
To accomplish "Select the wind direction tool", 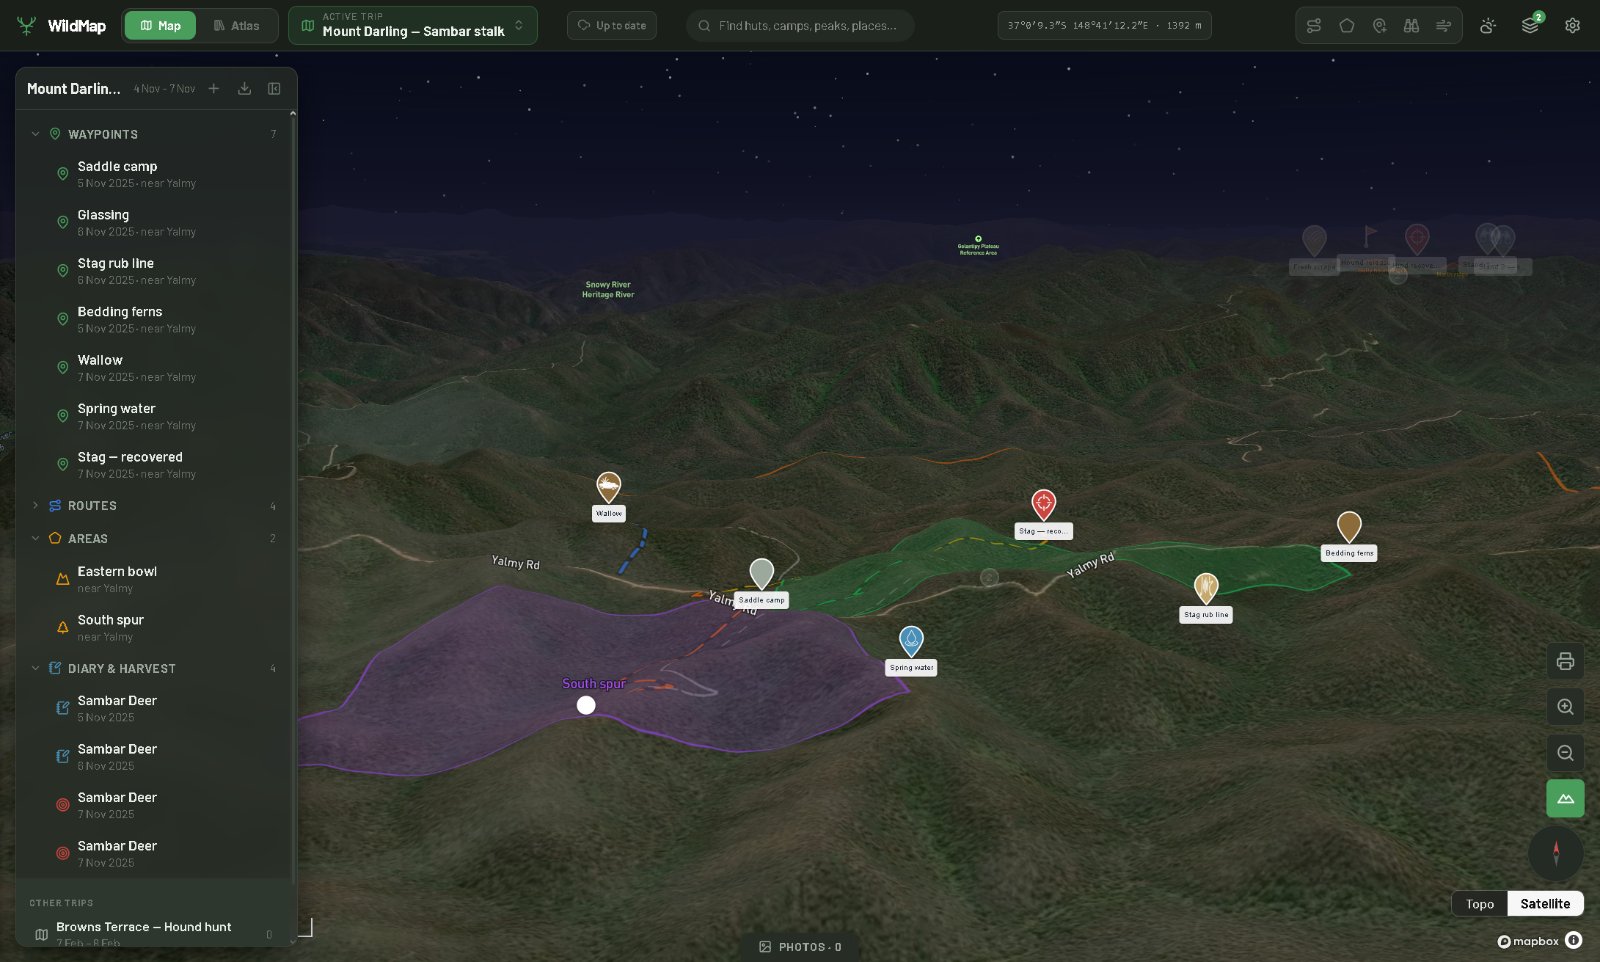I will [x=1443, y=26].
